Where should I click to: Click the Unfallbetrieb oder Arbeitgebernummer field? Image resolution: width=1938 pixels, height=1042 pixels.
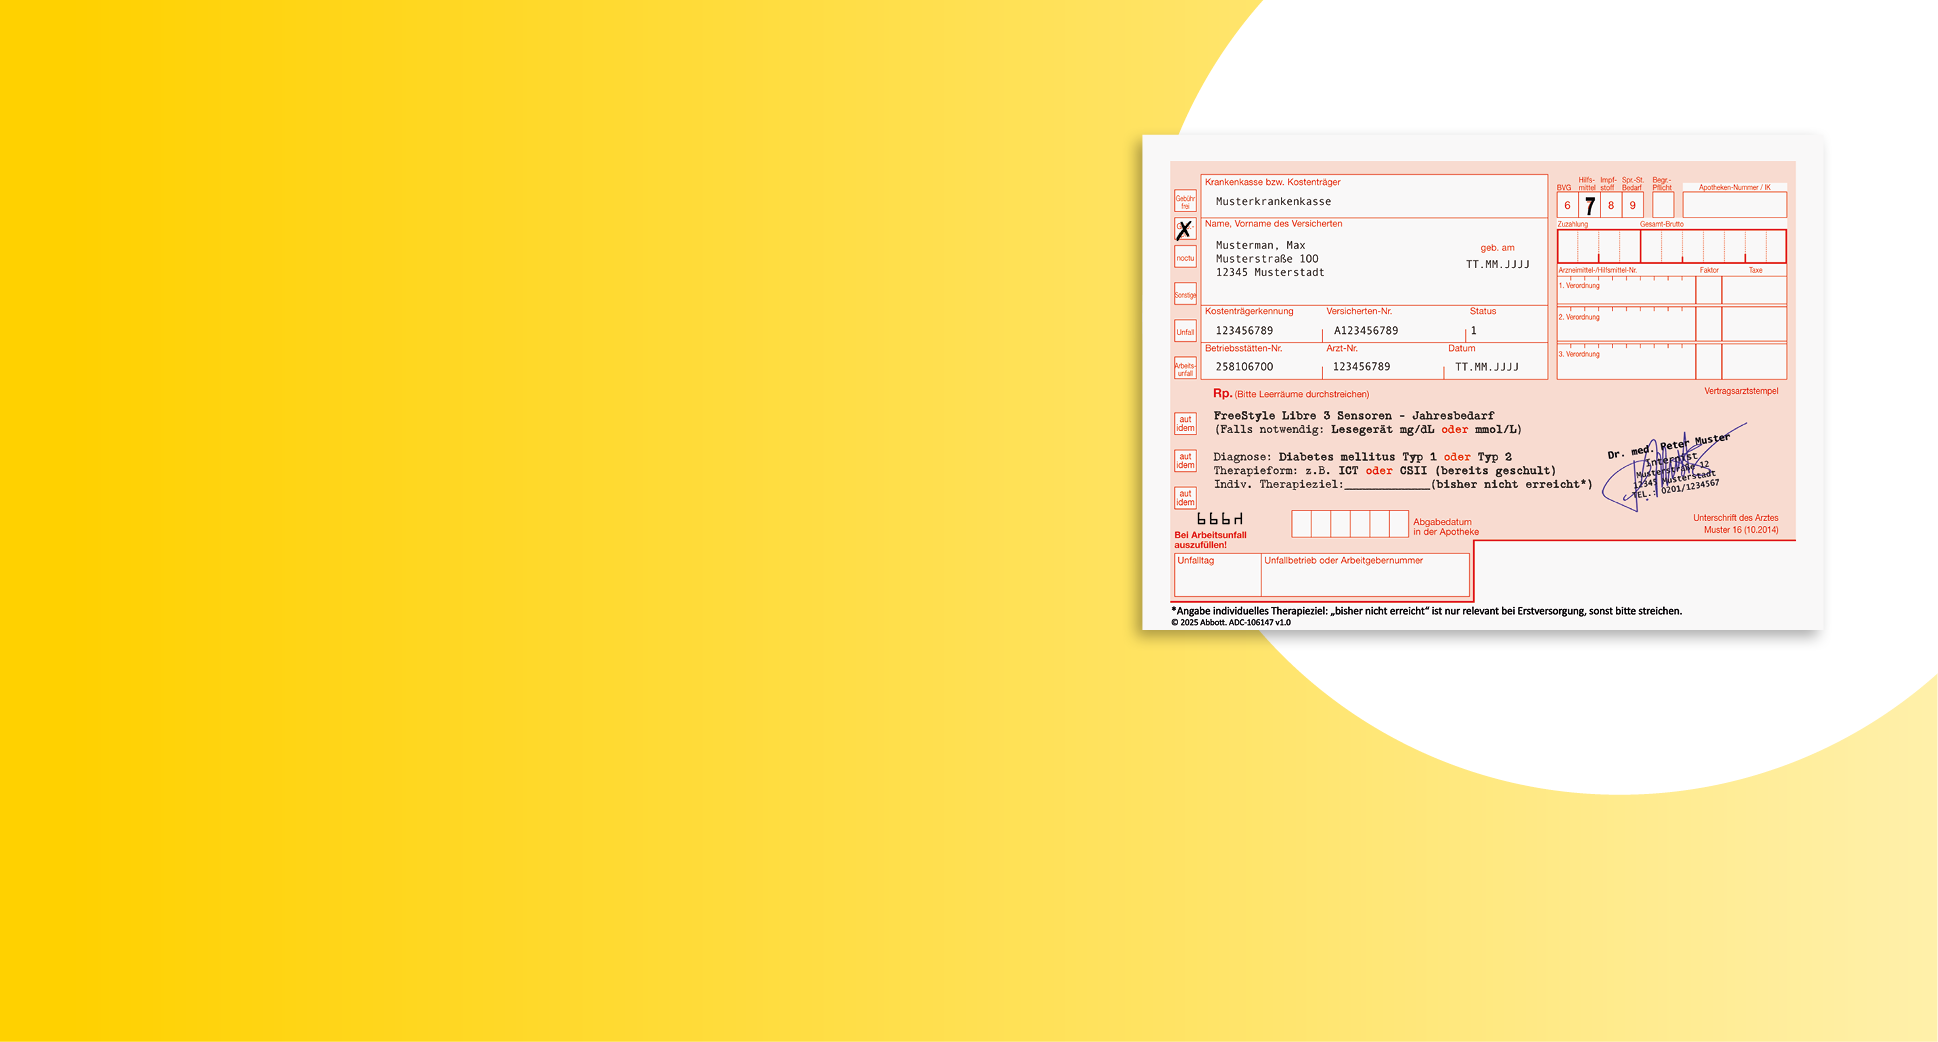click(x=1366, y=575)
